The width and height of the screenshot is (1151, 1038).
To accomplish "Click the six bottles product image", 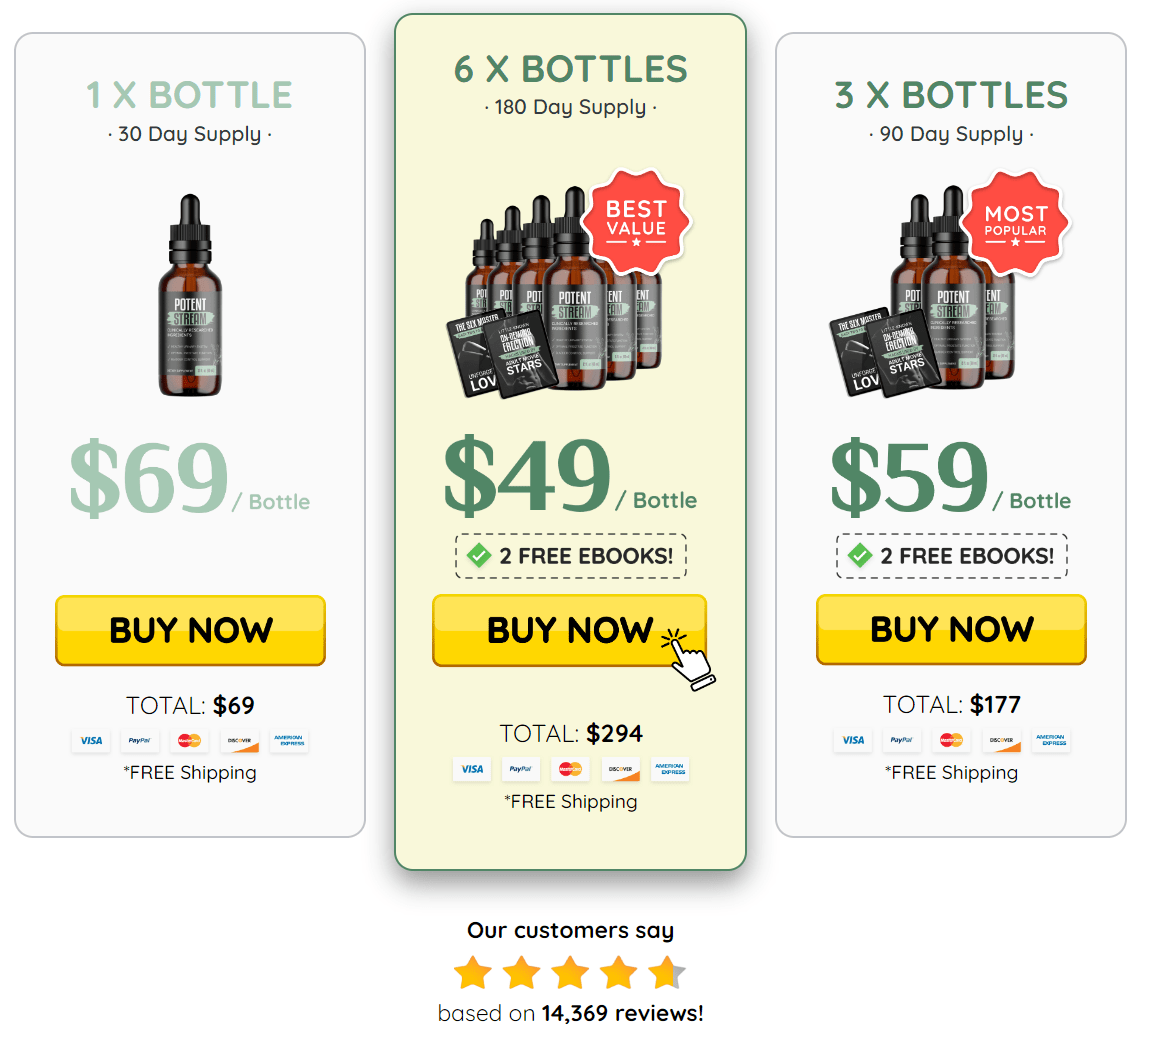I will [x=556, y=292].
